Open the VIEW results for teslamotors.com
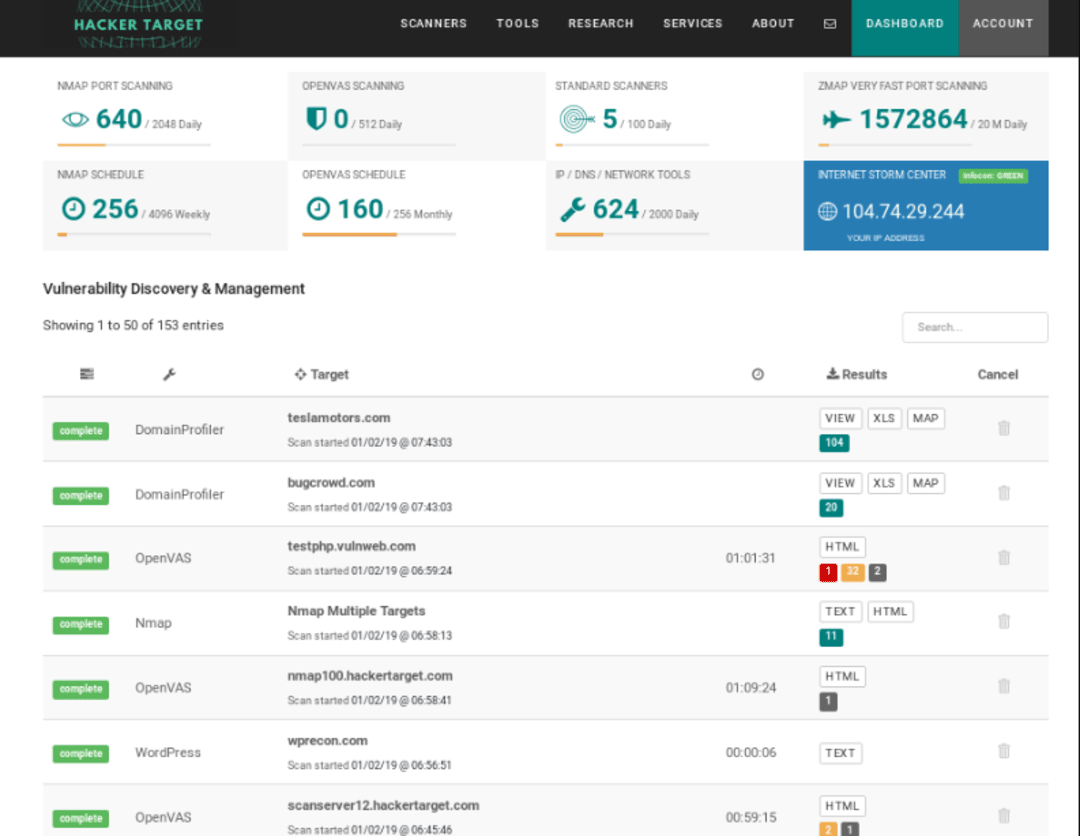Viewport: 1080px width, 836px height. tap(840, 418)
